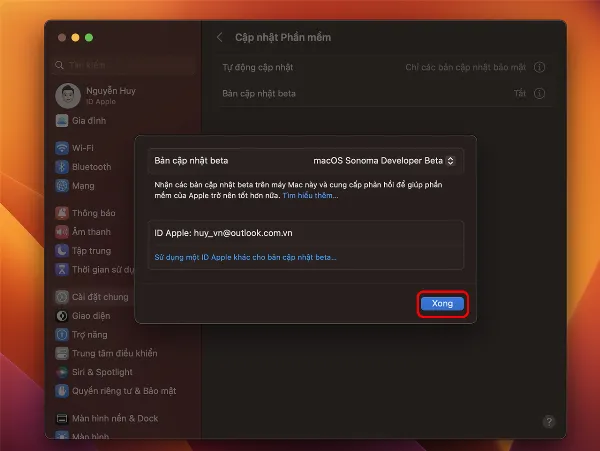The width and height of the screenshot is (600, 451).
Task: Open Trợ năng accessibility icon
Action: coord(62,335)
